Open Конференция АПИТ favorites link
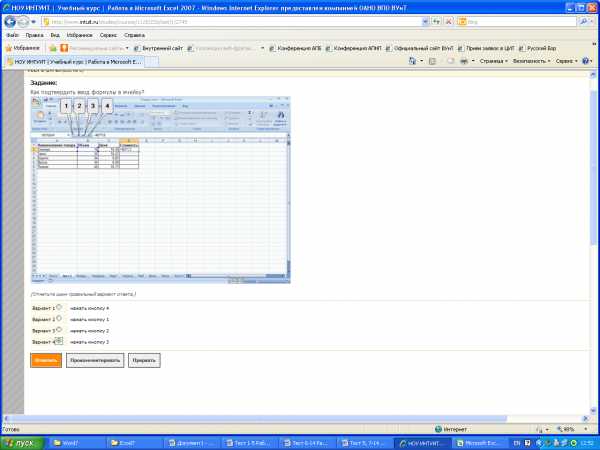600x450 pixels. click(354, 48)
